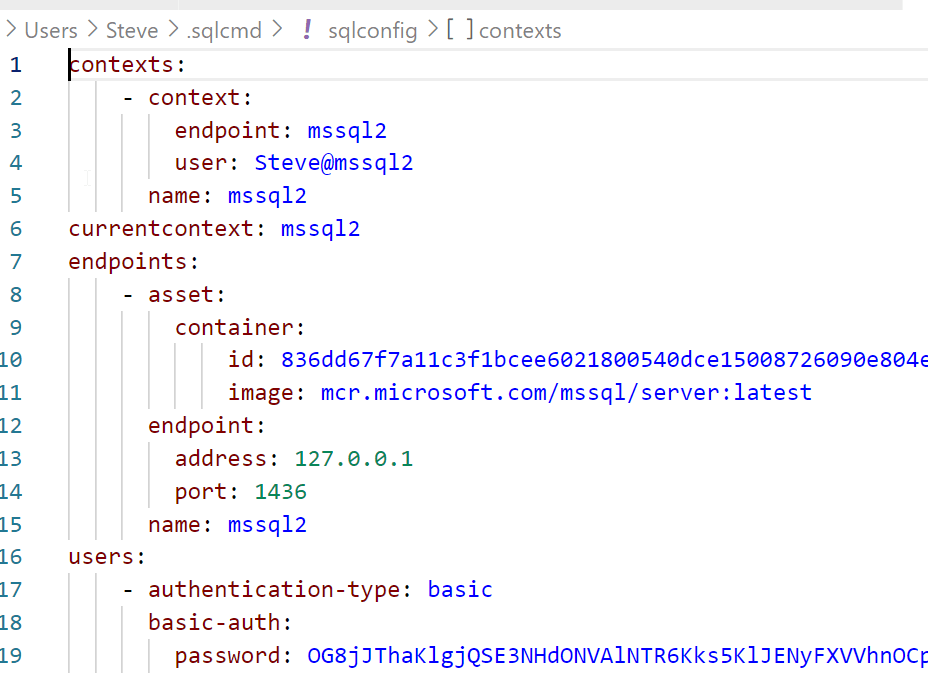
Task: Select line 7 via its line number
Action: click(15, 262)
